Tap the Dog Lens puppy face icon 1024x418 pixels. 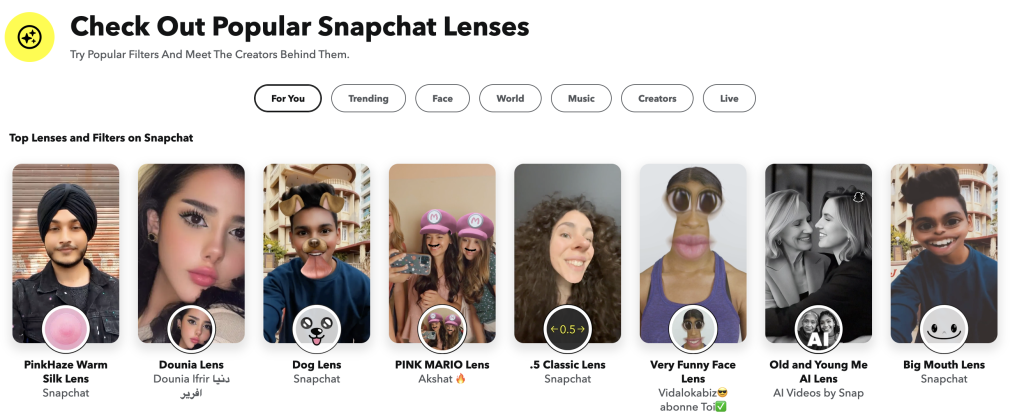[317, 329]
